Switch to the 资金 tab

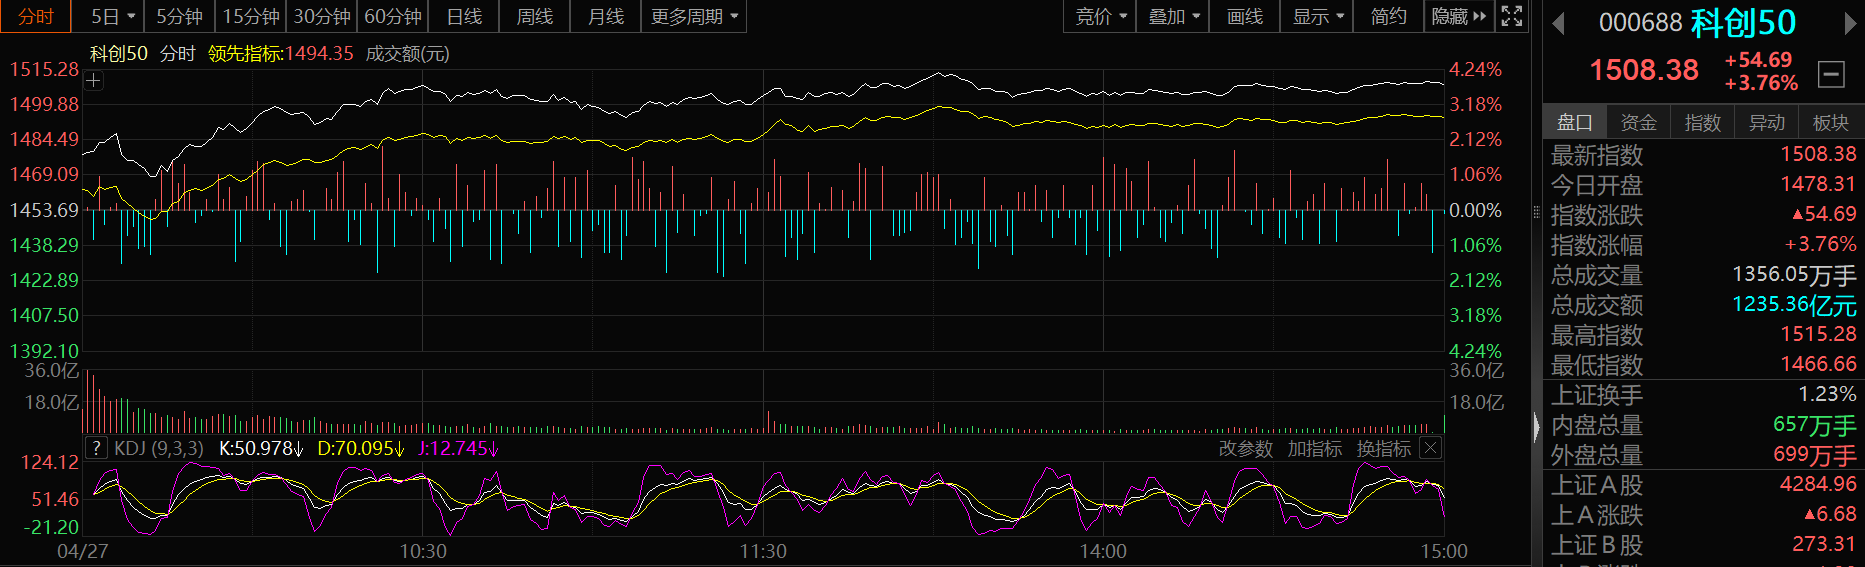tap(1638, 122)
